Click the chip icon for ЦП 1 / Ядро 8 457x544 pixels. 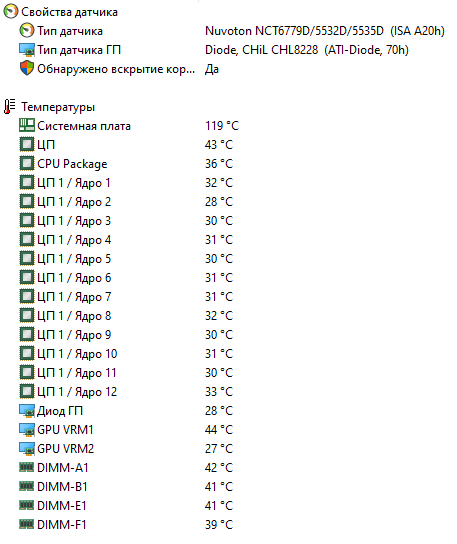tap(27, 315)
